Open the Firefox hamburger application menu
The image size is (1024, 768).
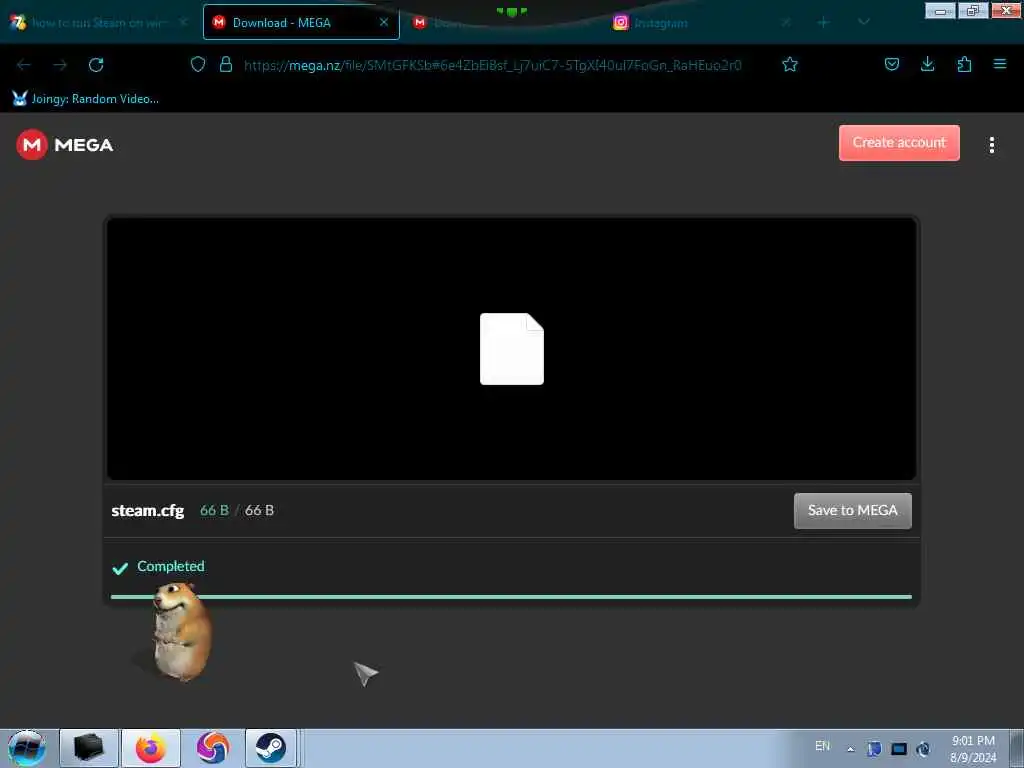[999, 64]
